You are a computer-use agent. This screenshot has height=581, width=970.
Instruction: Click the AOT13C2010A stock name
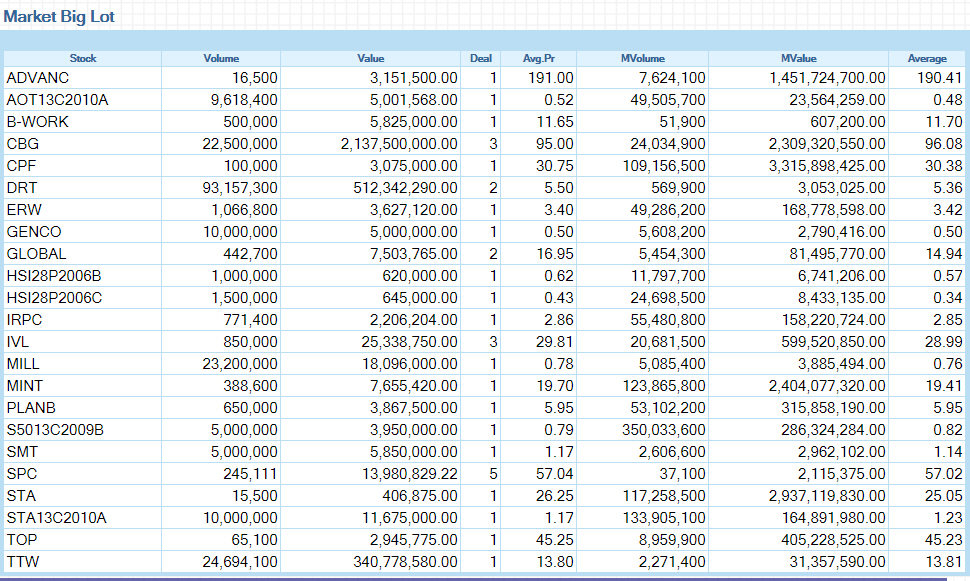(x=57, y=99)
